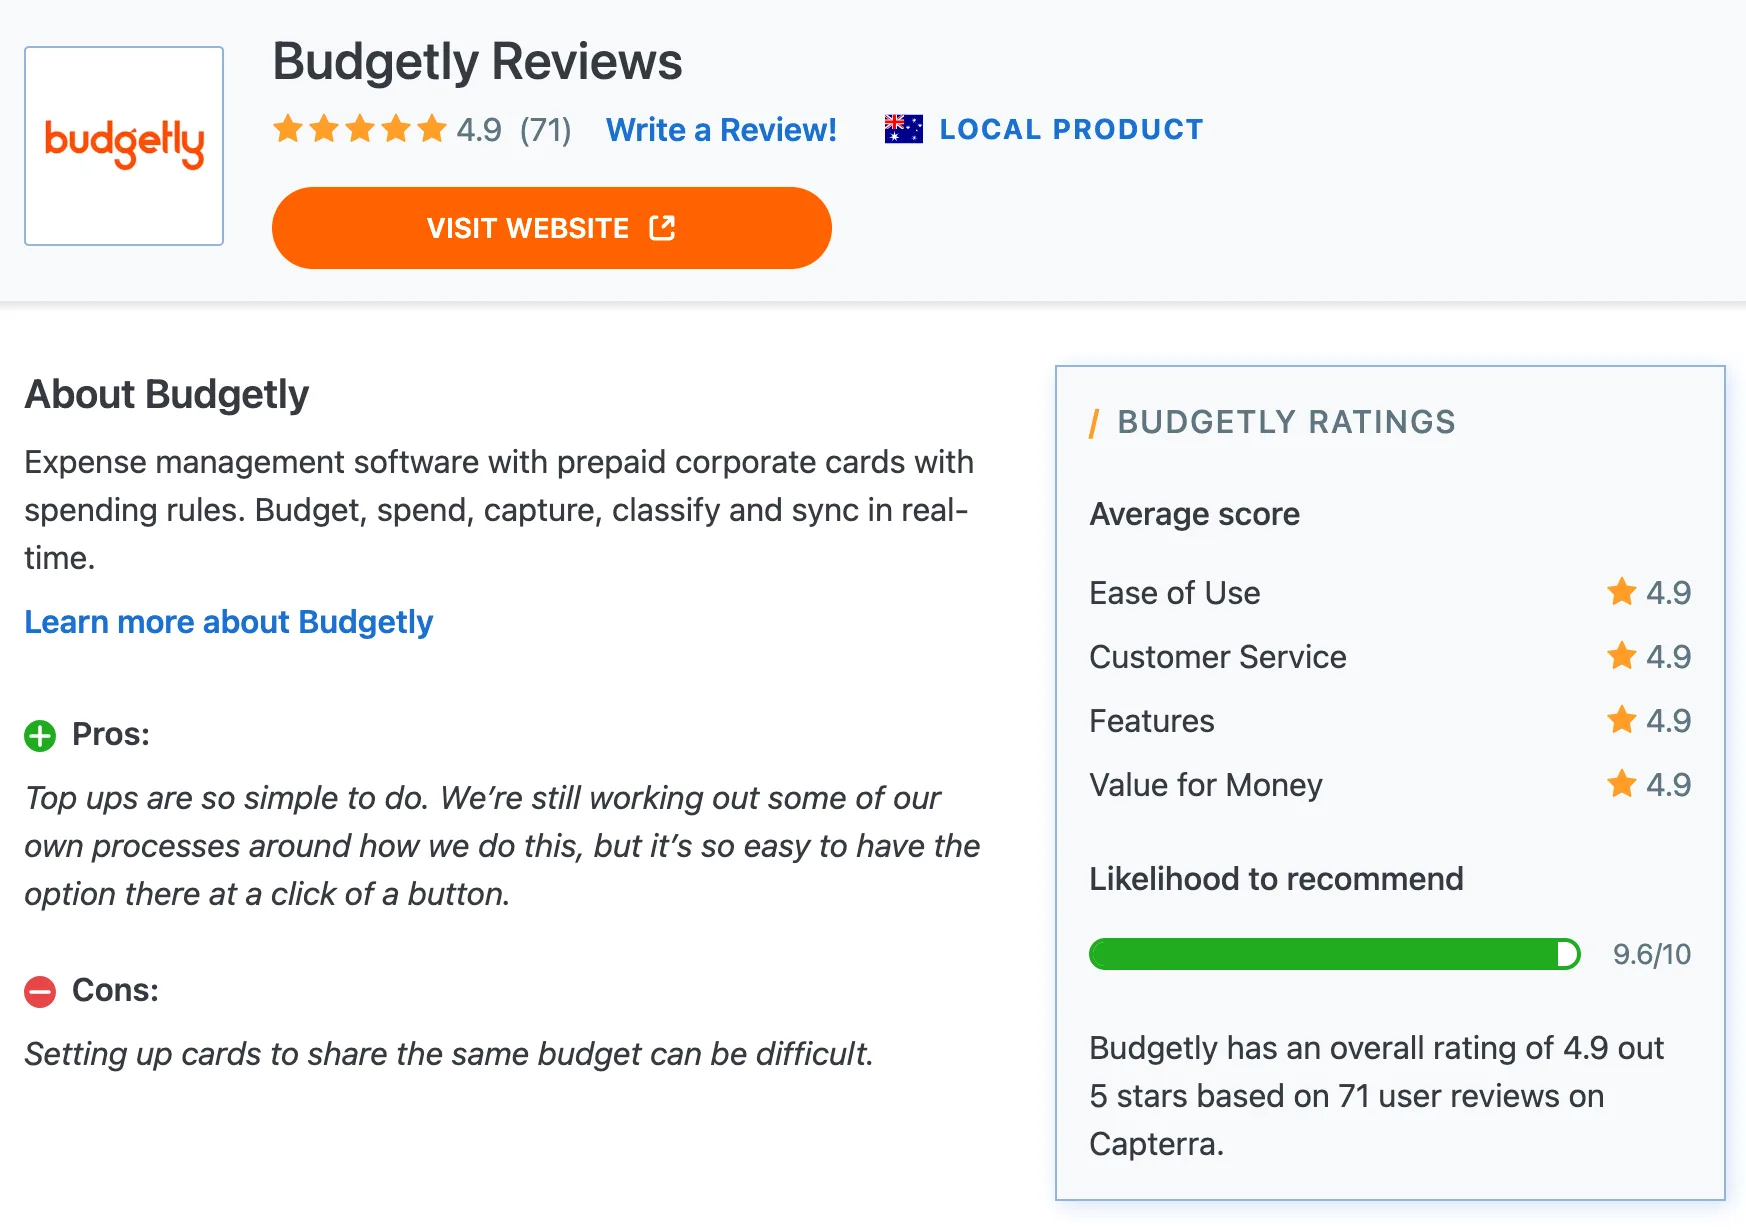The image size is (1746, 1230).
Task: Click the green likelihood to recommend bar
Action: click(x=1333, y=954)
